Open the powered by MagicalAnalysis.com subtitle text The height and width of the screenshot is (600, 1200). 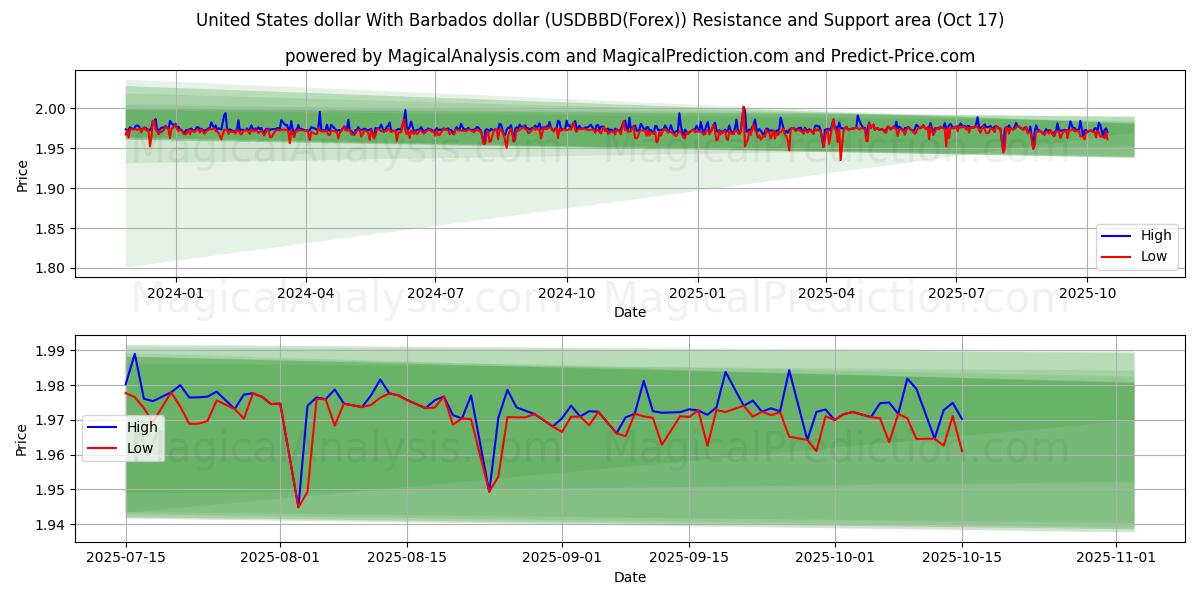629,56
